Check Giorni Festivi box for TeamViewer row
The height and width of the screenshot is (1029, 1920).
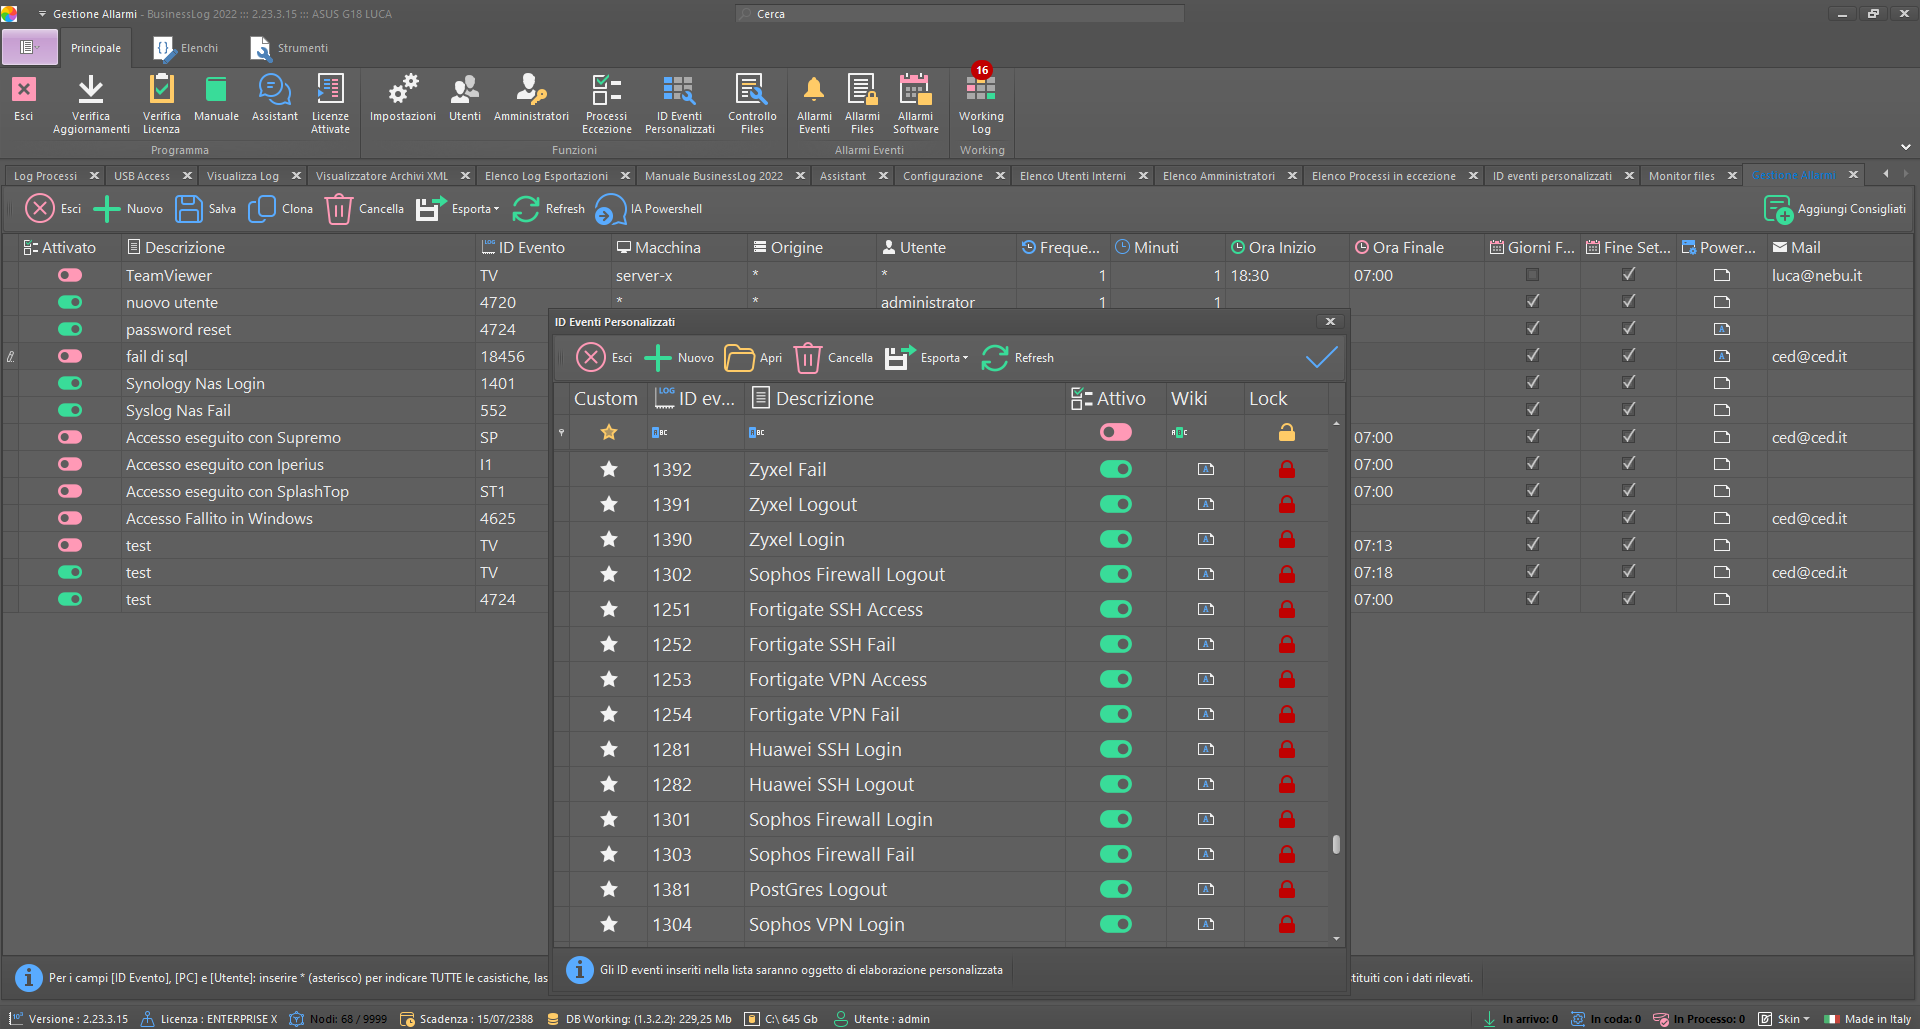[1532, 275]
